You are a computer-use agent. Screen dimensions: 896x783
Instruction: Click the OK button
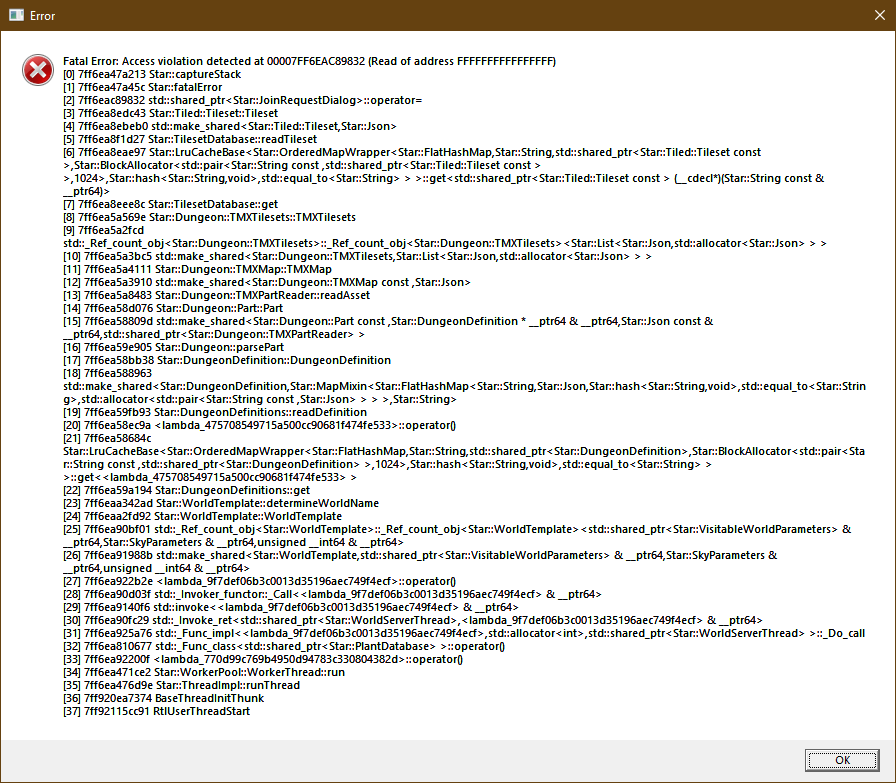[842, 760]
